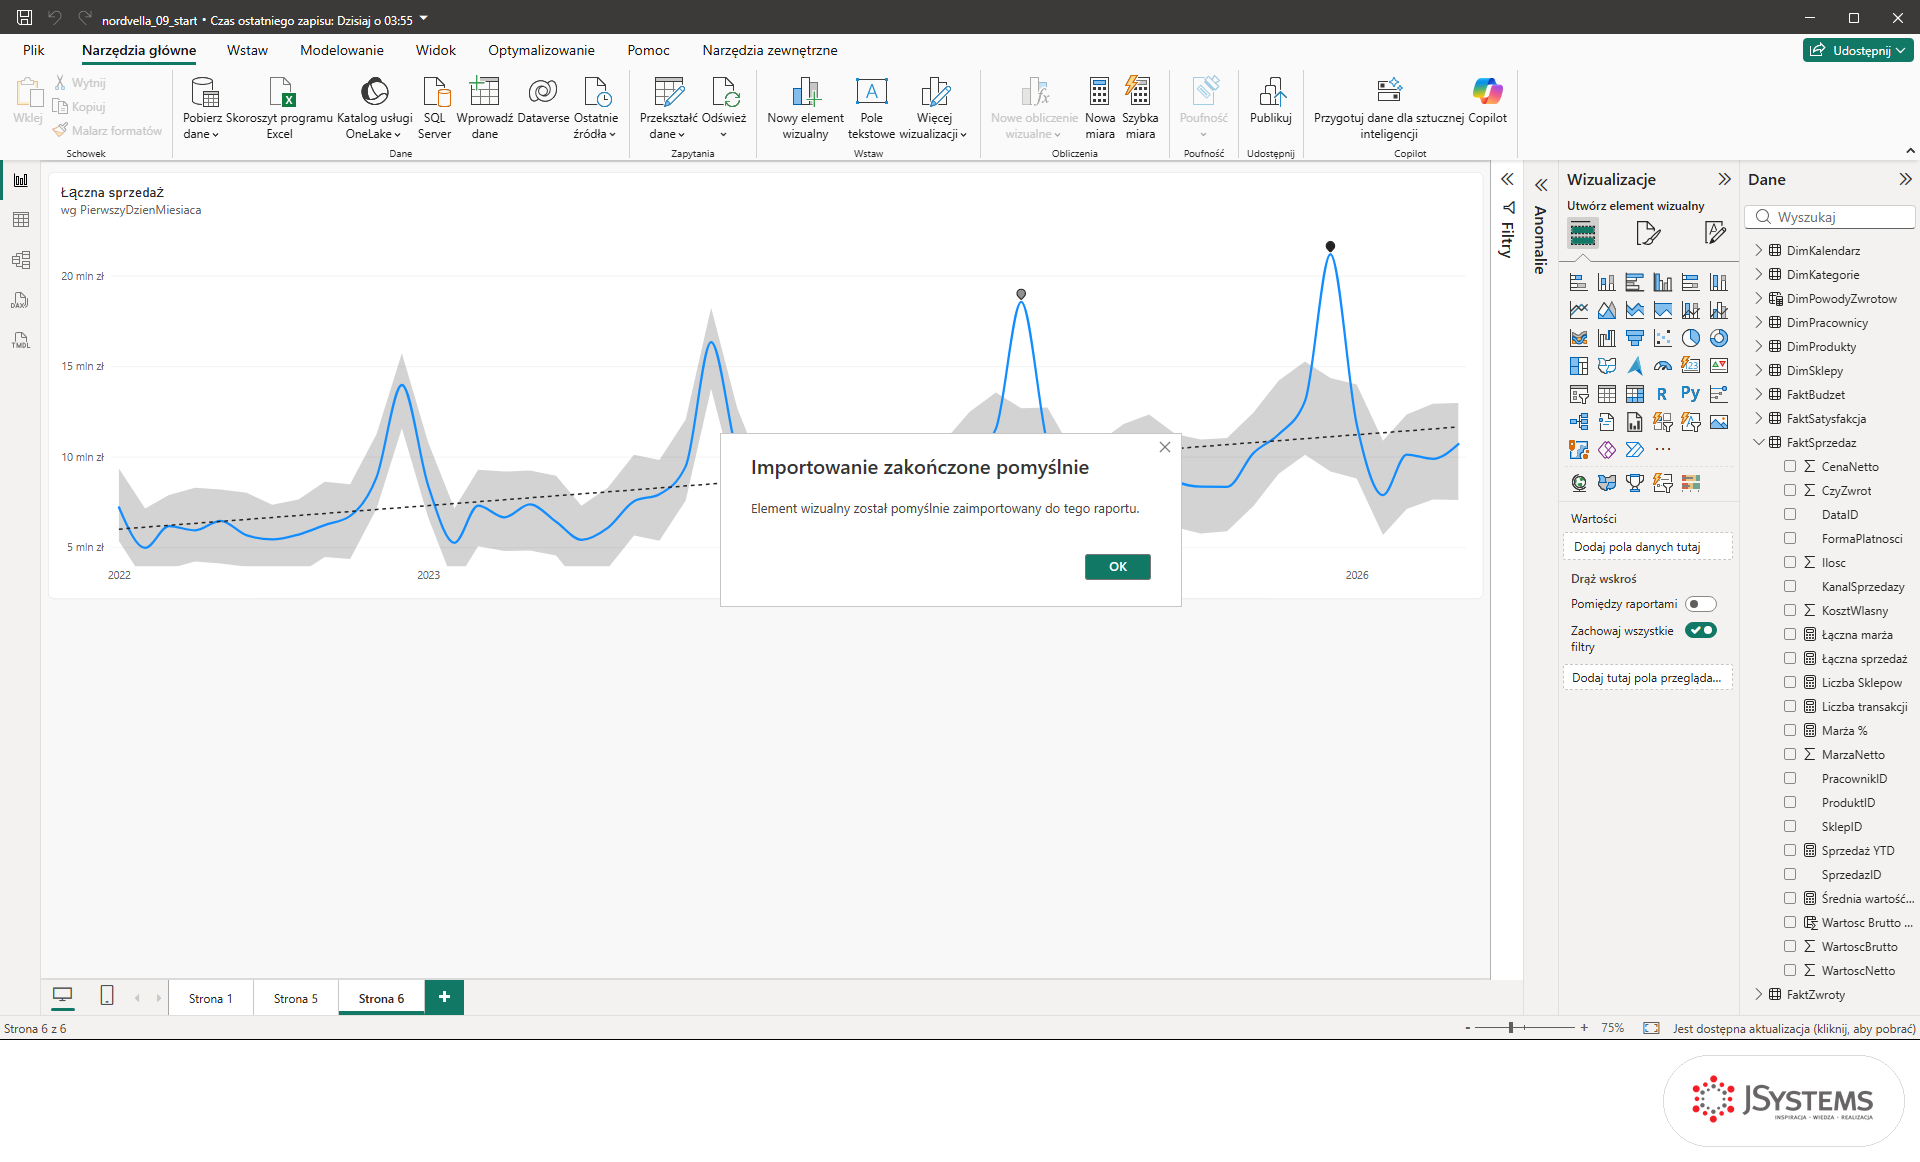
Task: Switch to Strona 5 page tab
Action: 296,998
